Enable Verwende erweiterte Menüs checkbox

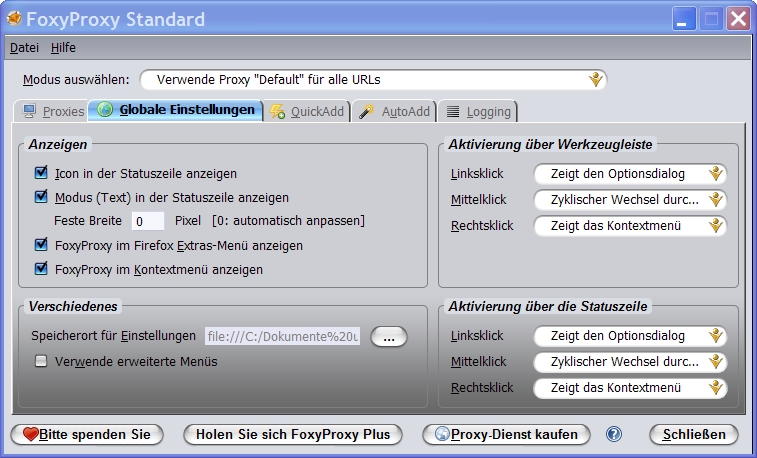tap(42, 361)
